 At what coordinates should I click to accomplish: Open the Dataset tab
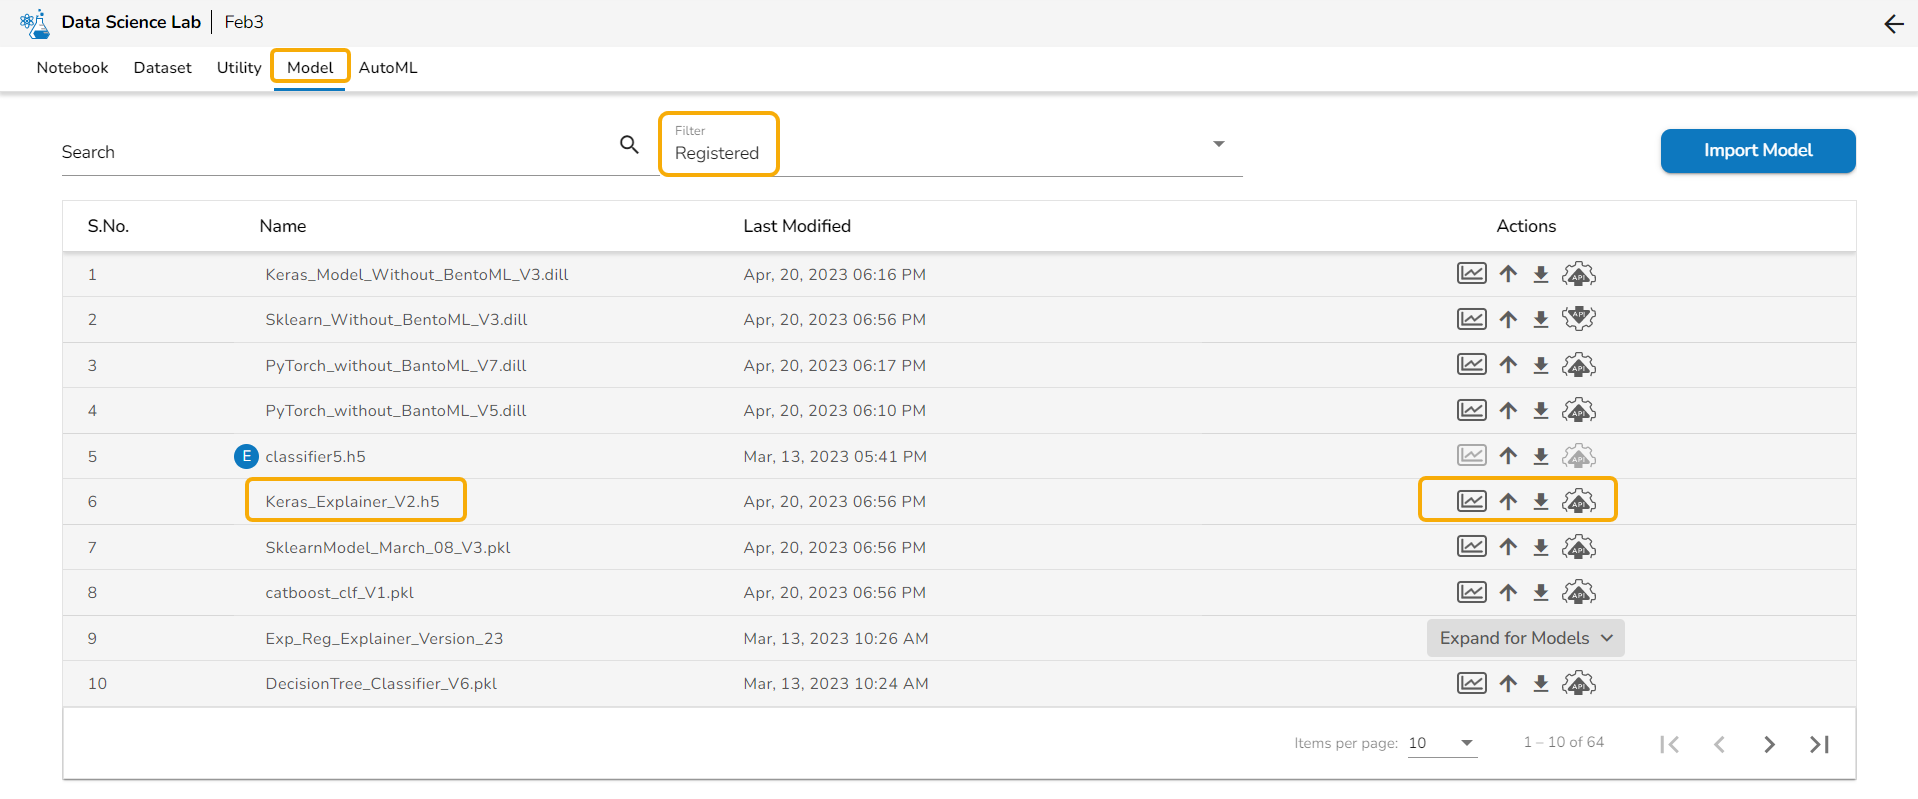point(162,68)
